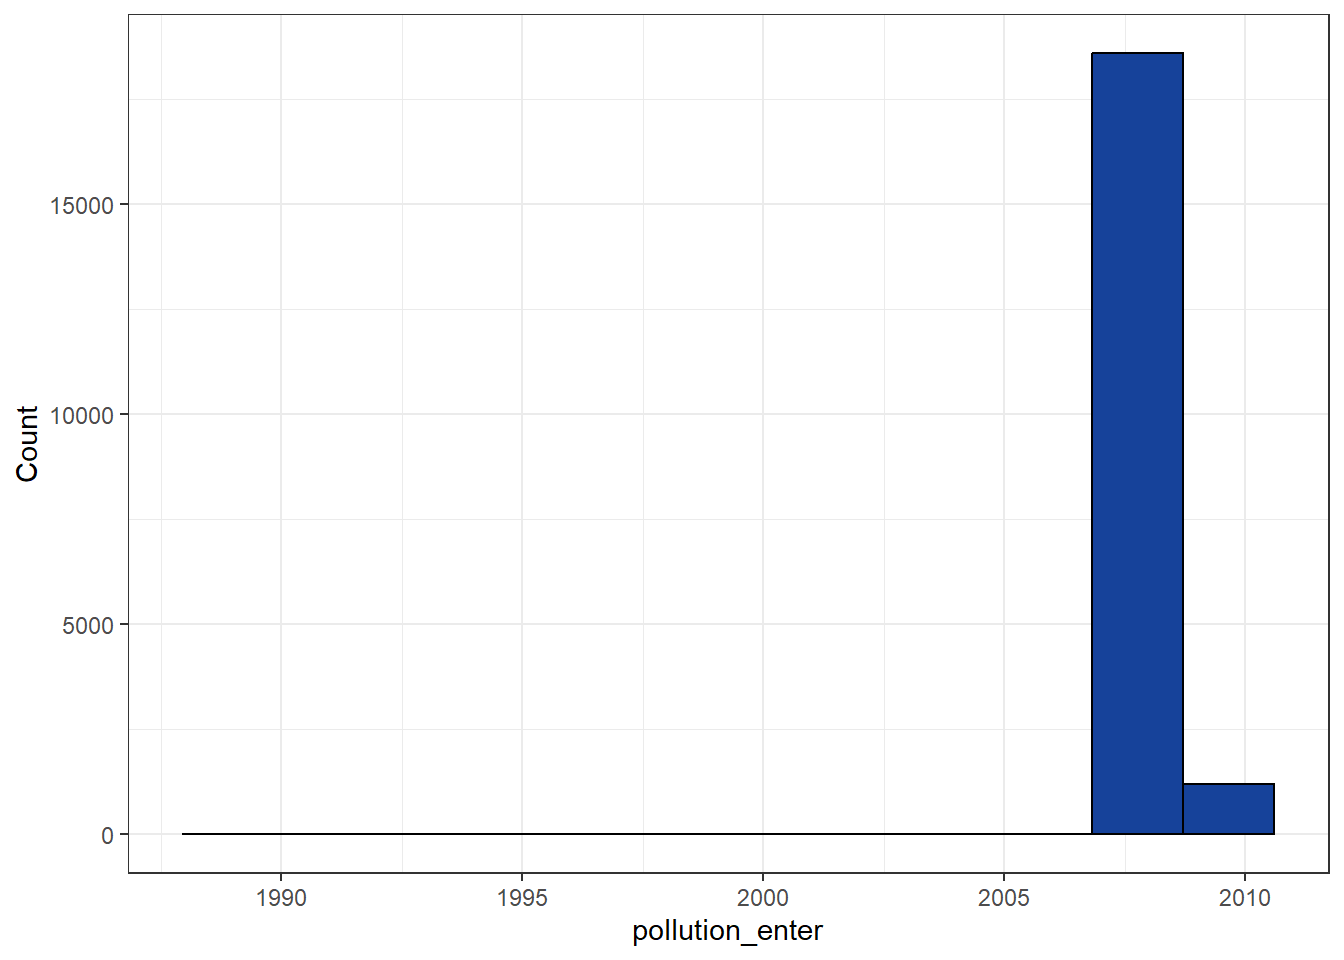Click the x-axis label '2010'
Image resolution: width=1344 pixels, height=960 pixels.
click(1245, 898)
